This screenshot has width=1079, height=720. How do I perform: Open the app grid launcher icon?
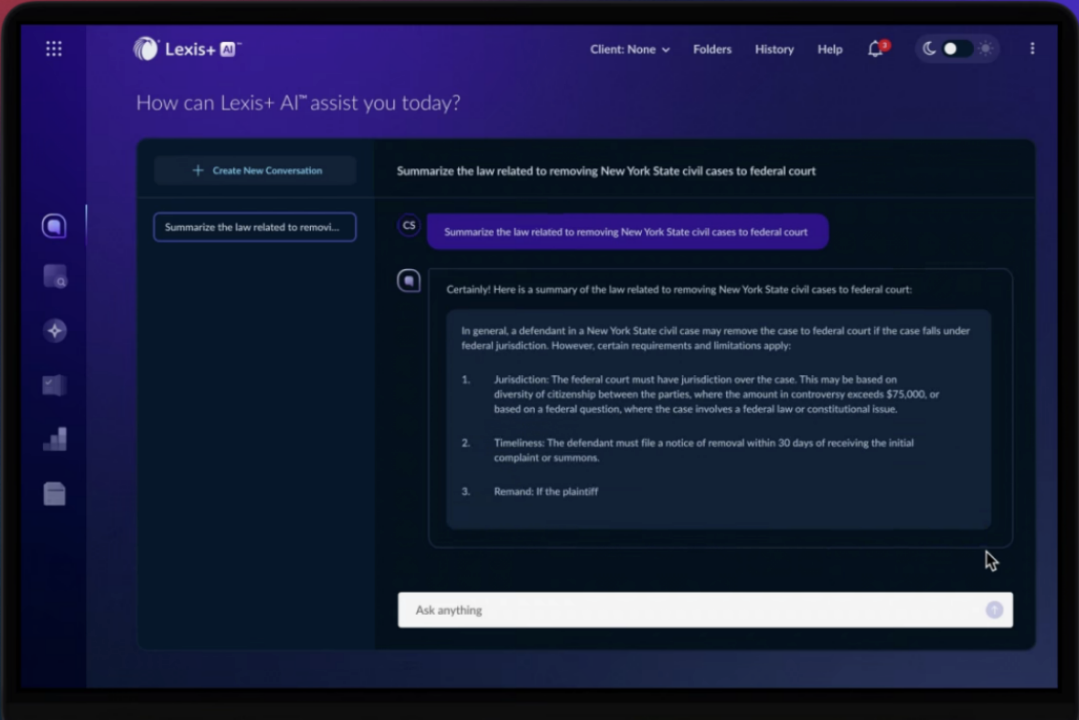[54, 49]
